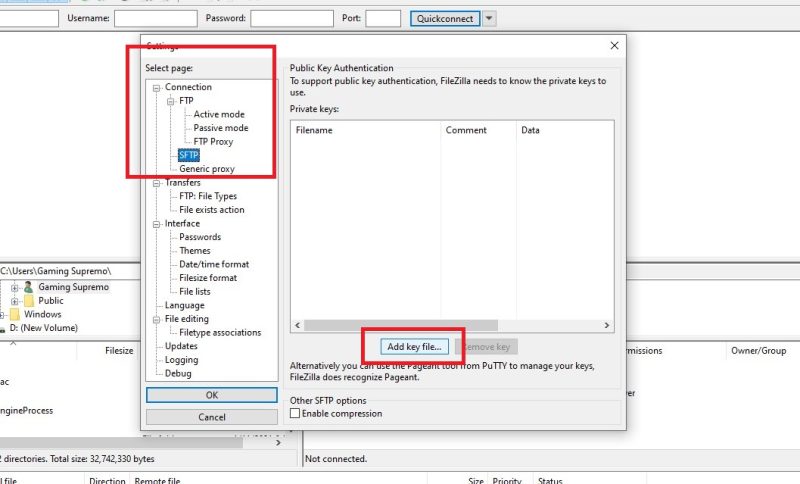The height and width of the screenshot is (484, 800).
Task: Click the Quickconnect button
Action: click(x=445, y=18)
